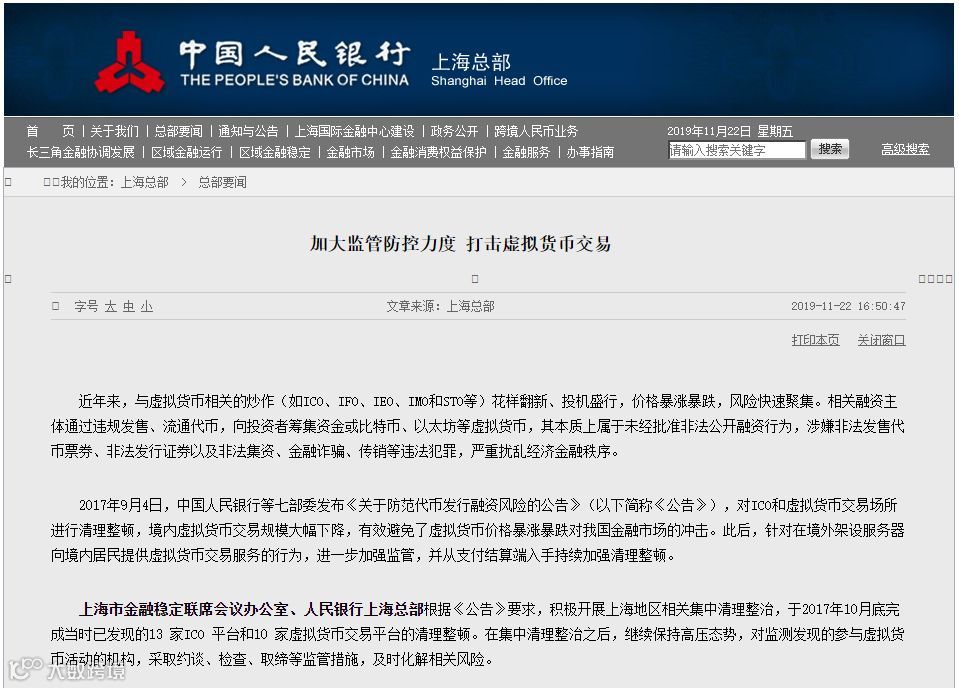Image resolution: width=959 pixels, height=688 pixels.
Task: Open the 金融市场 menu item
Action: pos(350,152)
